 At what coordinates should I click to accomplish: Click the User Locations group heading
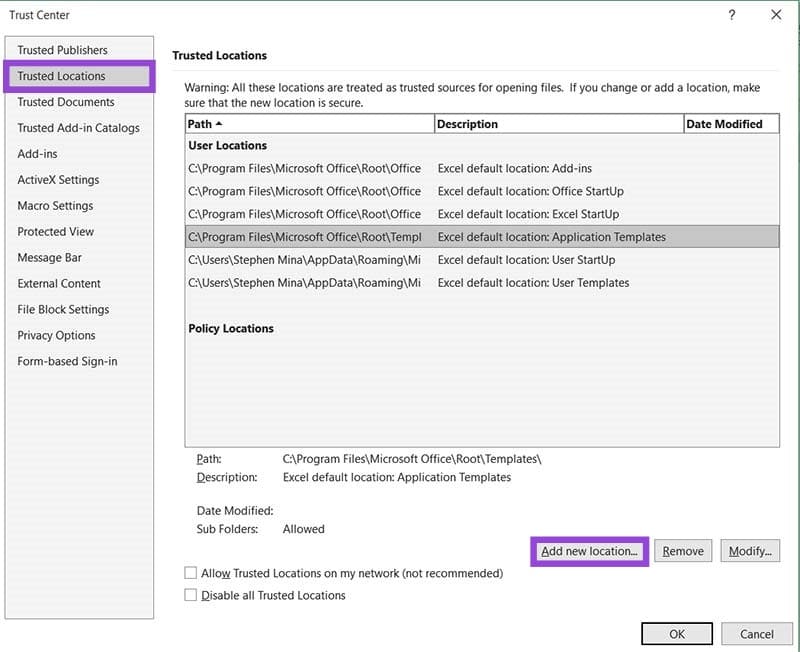[x=228, y=145]
